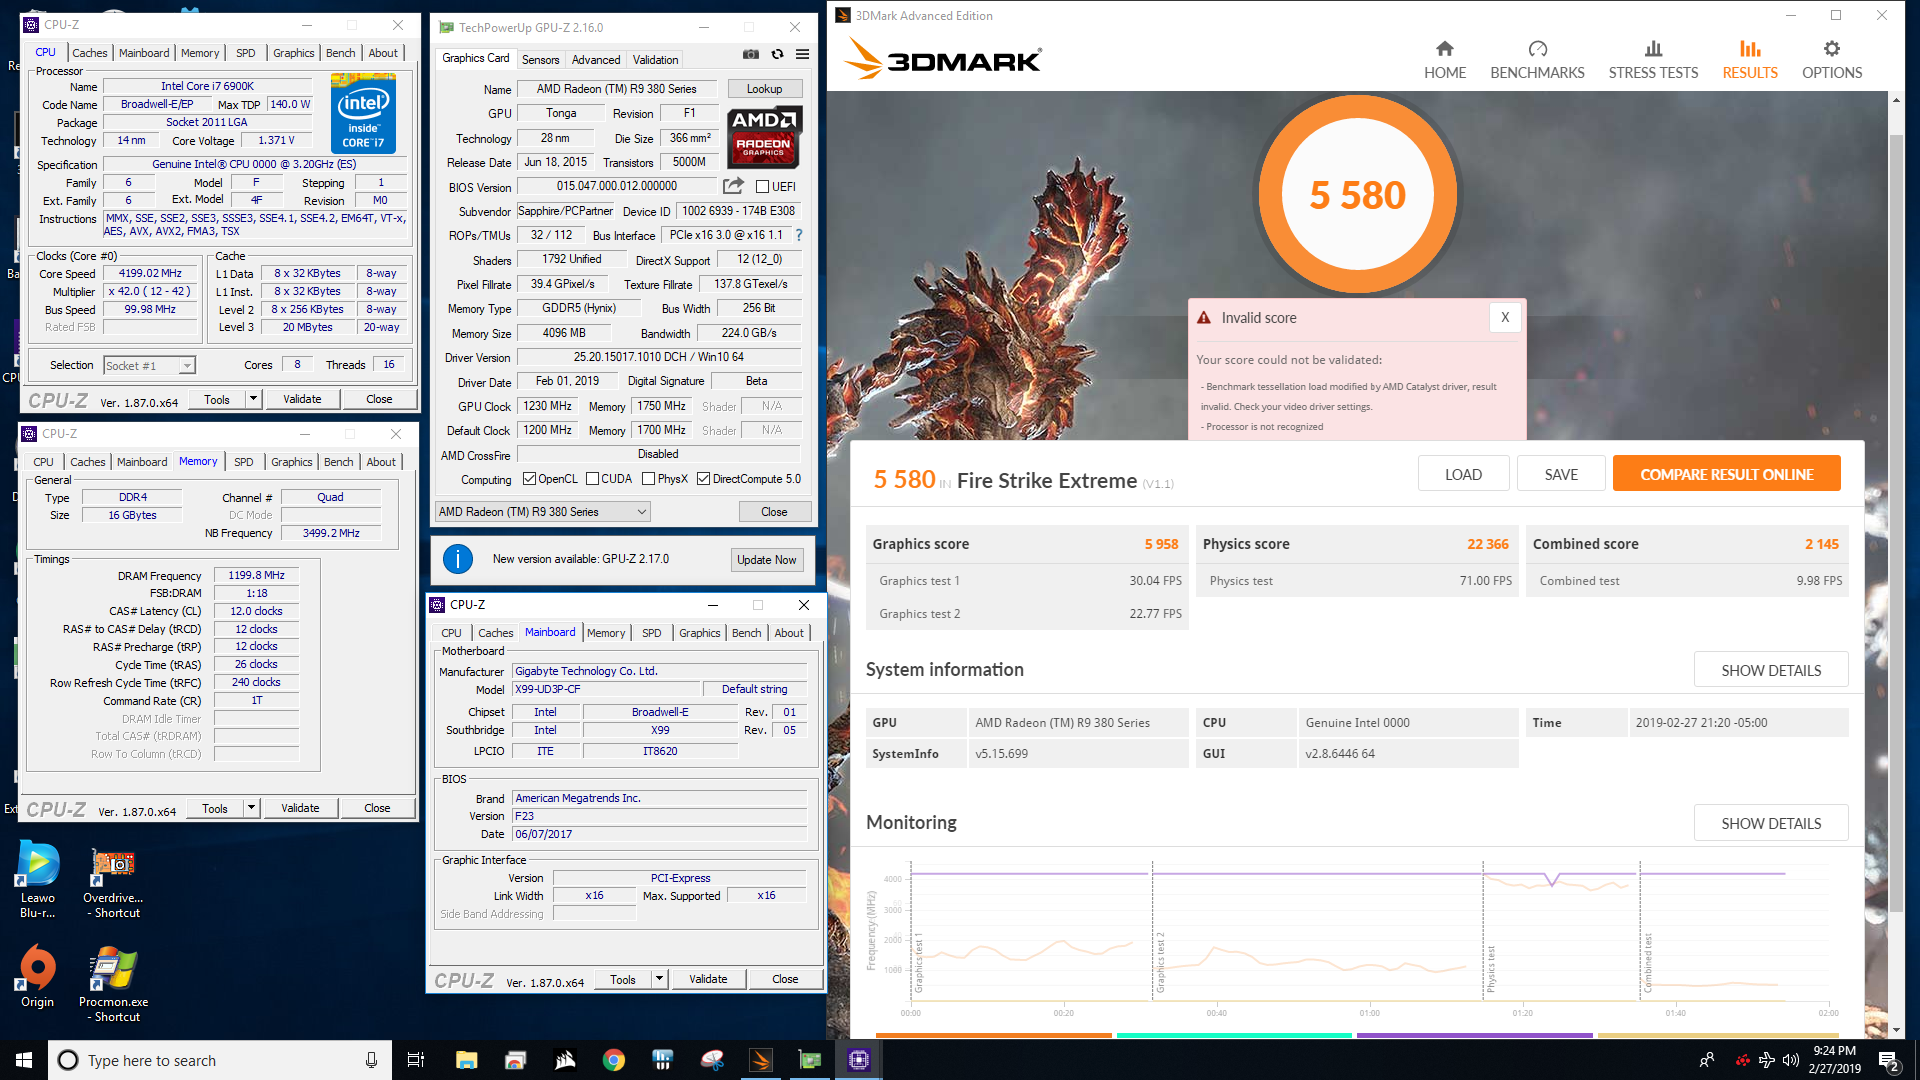Open SPD tab in Mainboard CPU-Z window
The width and height of the screenshot is (1920, 1080).
651,633
